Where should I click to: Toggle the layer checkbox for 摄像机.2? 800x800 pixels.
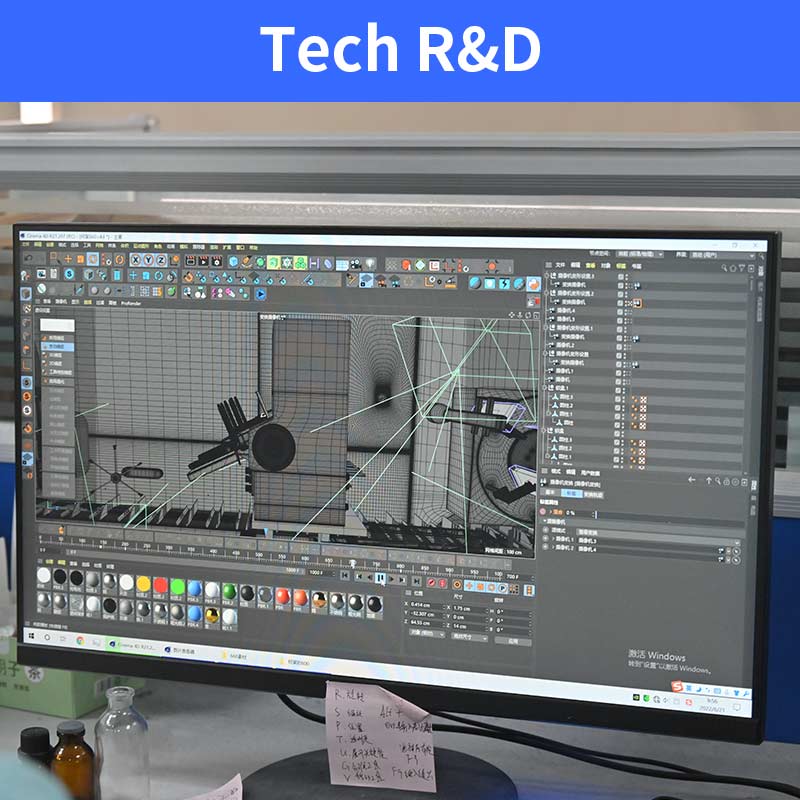coord(620,347)
